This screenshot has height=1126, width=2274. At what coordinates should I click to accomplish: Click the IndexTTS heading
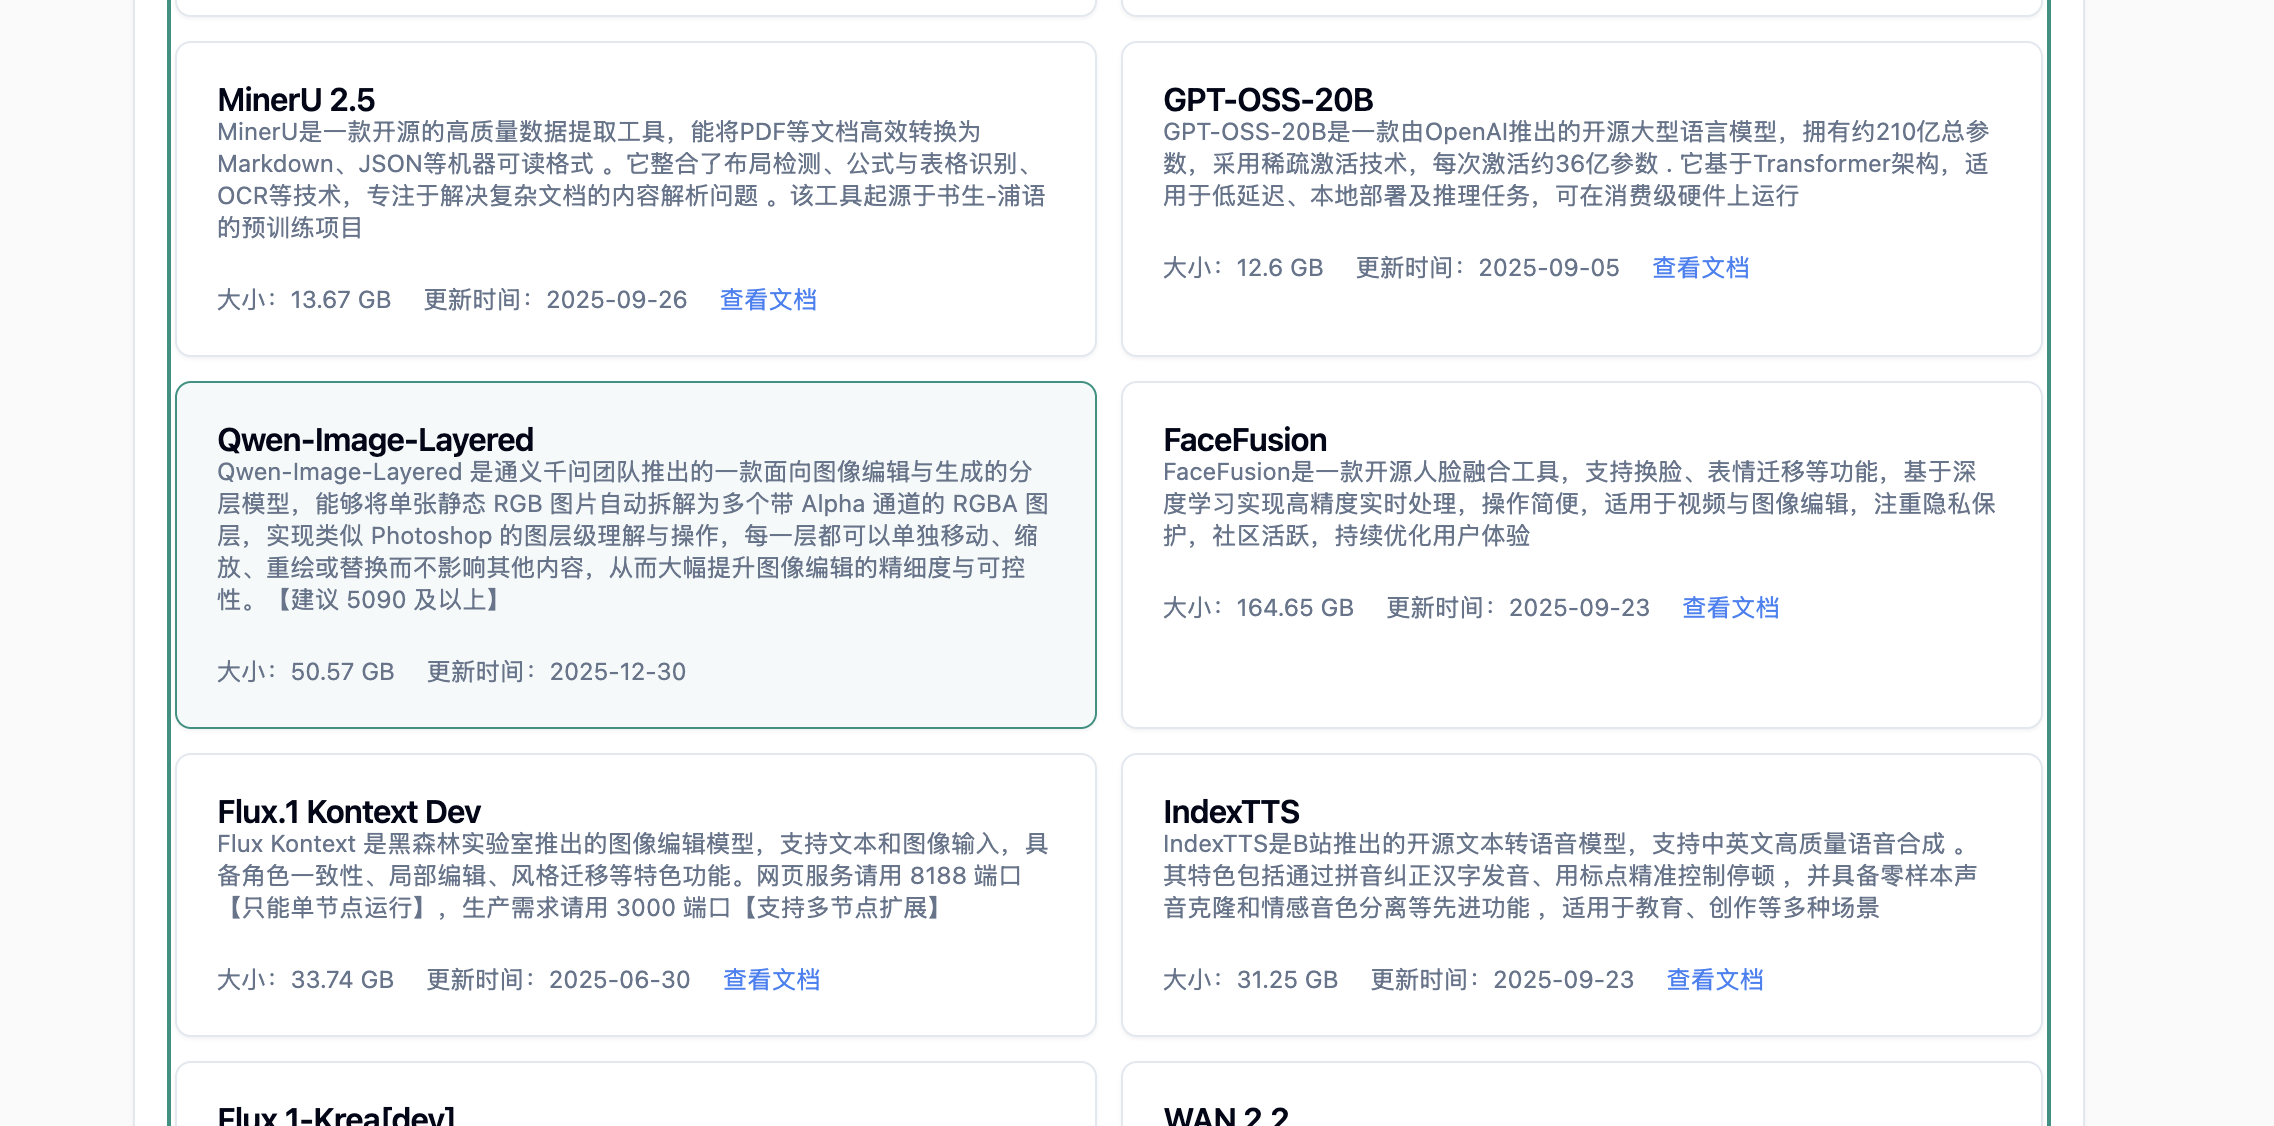pyautogui.click(x=1231, y=812)
